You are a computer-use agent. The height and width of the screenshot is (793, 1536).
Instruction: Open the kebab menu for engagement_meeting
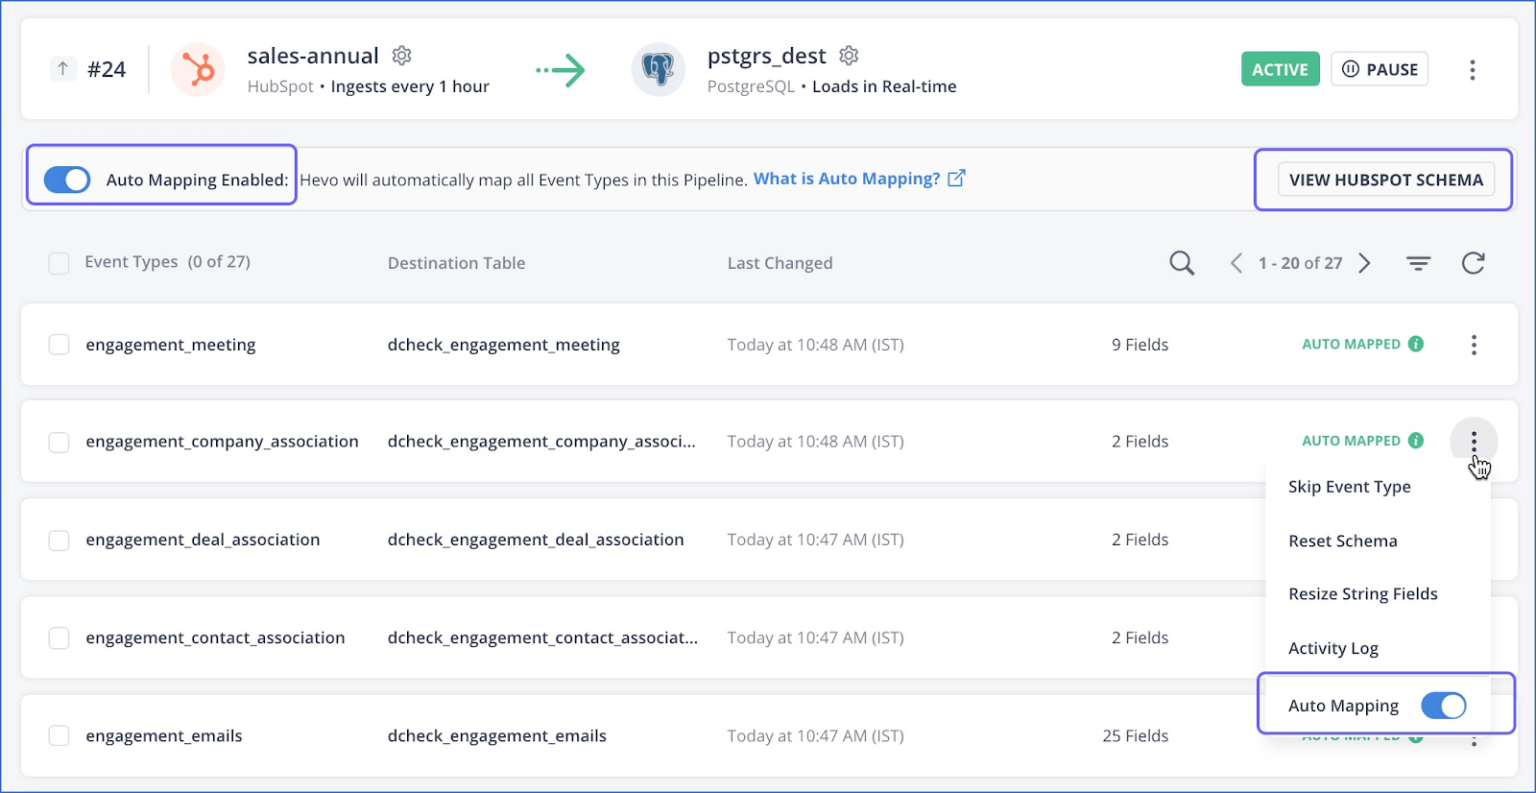(1474, 344)
